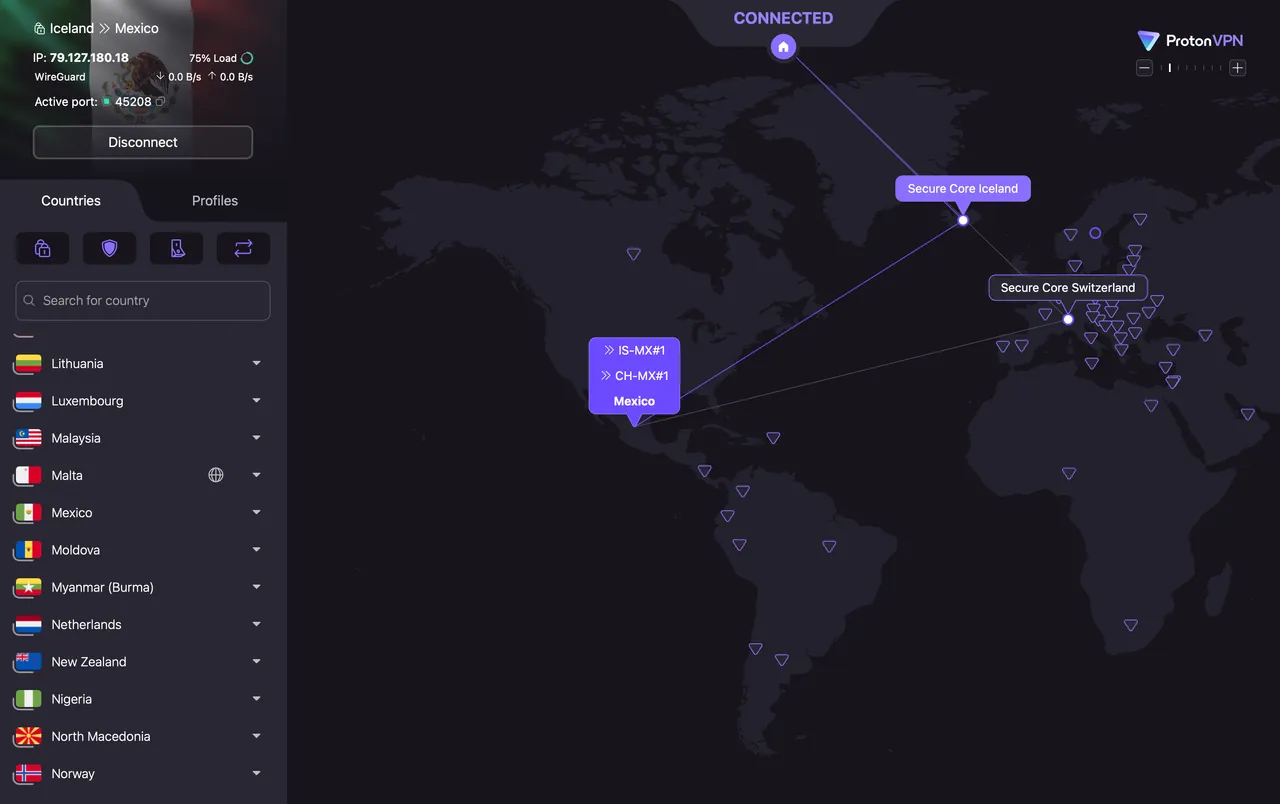Image resolution: width=1280 pixels, height=804 pixels.
Task: Click the Disconnect button
Action: (x=143, y=142)
